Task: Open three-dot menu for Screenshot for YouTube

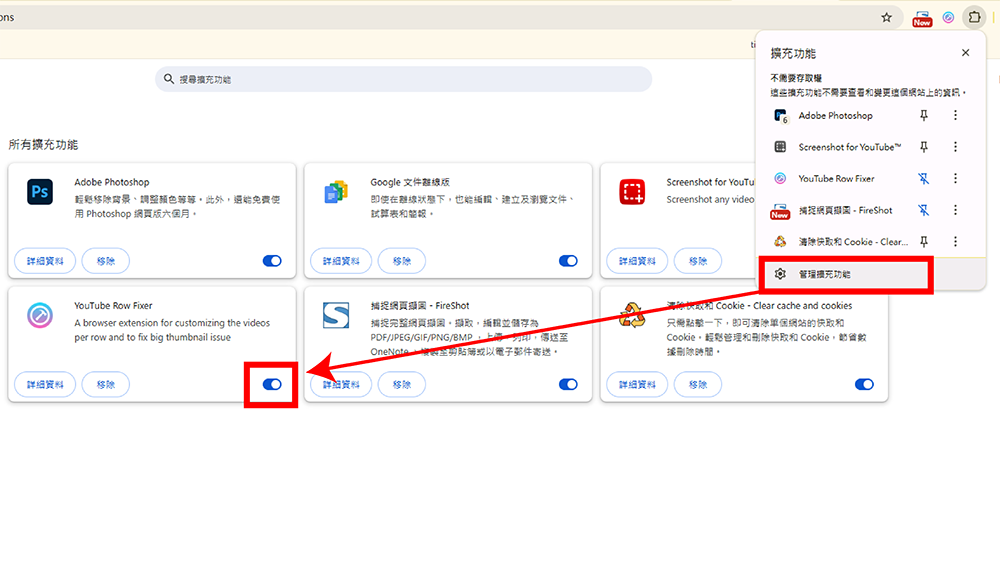Action: (955, 147)
